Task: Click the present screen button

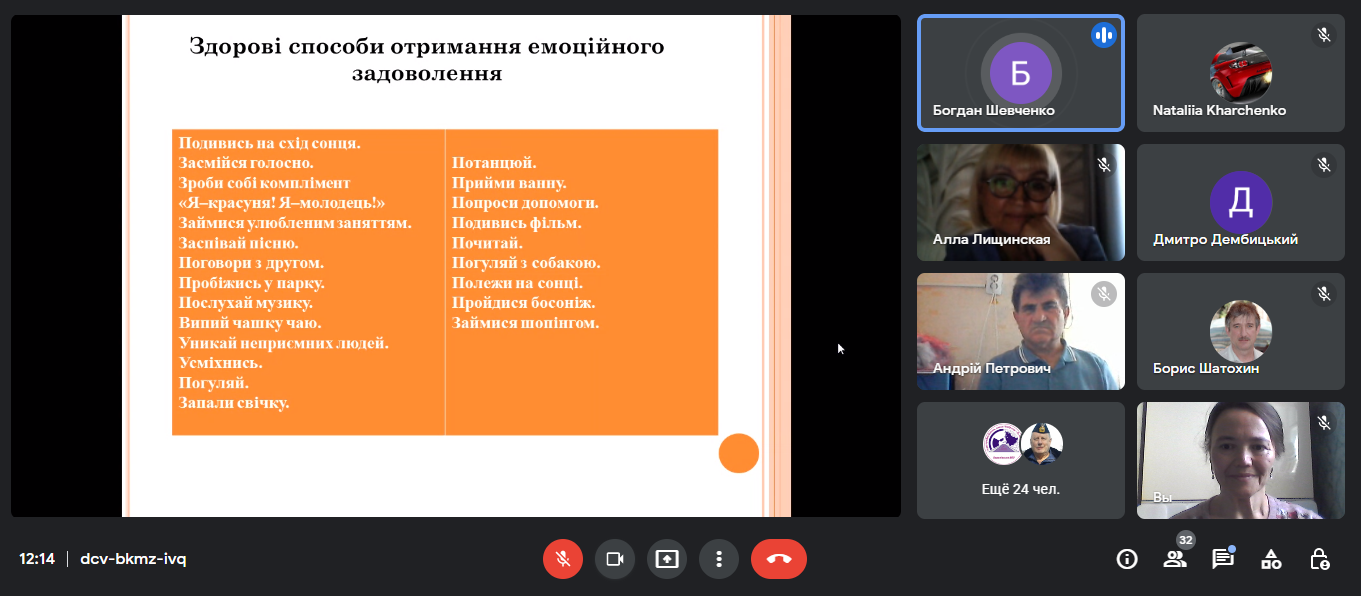Action: 667,559
